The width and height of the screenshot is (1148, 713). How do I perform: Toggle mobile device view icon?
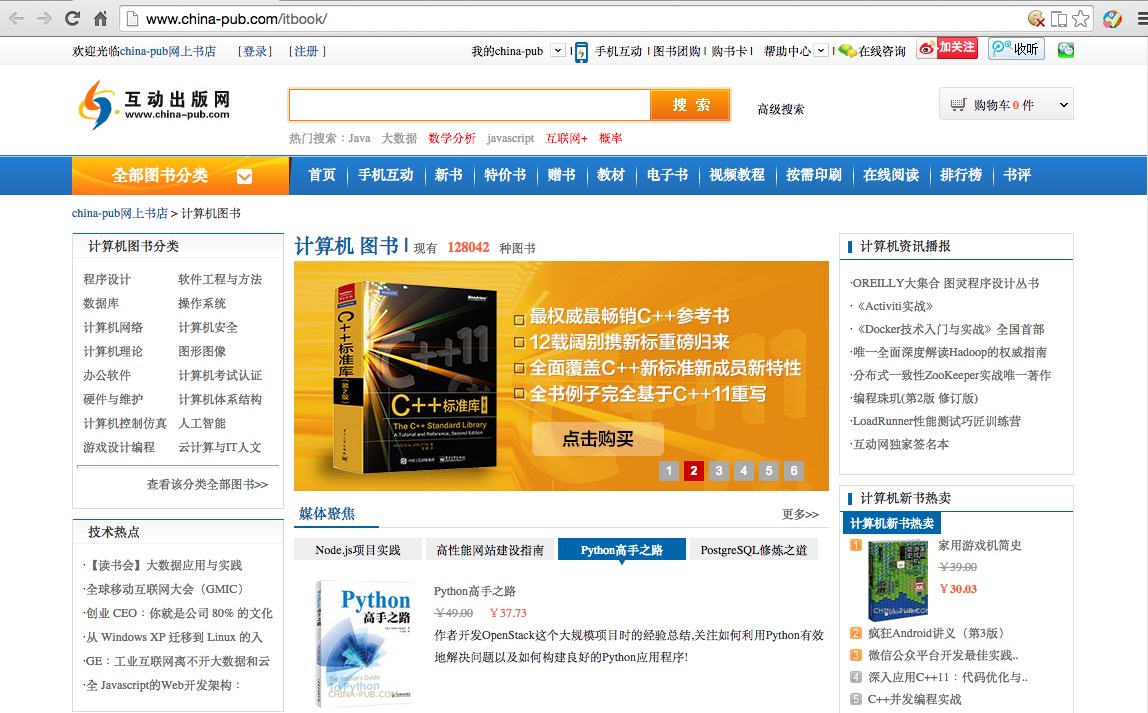click(1059, 19)
